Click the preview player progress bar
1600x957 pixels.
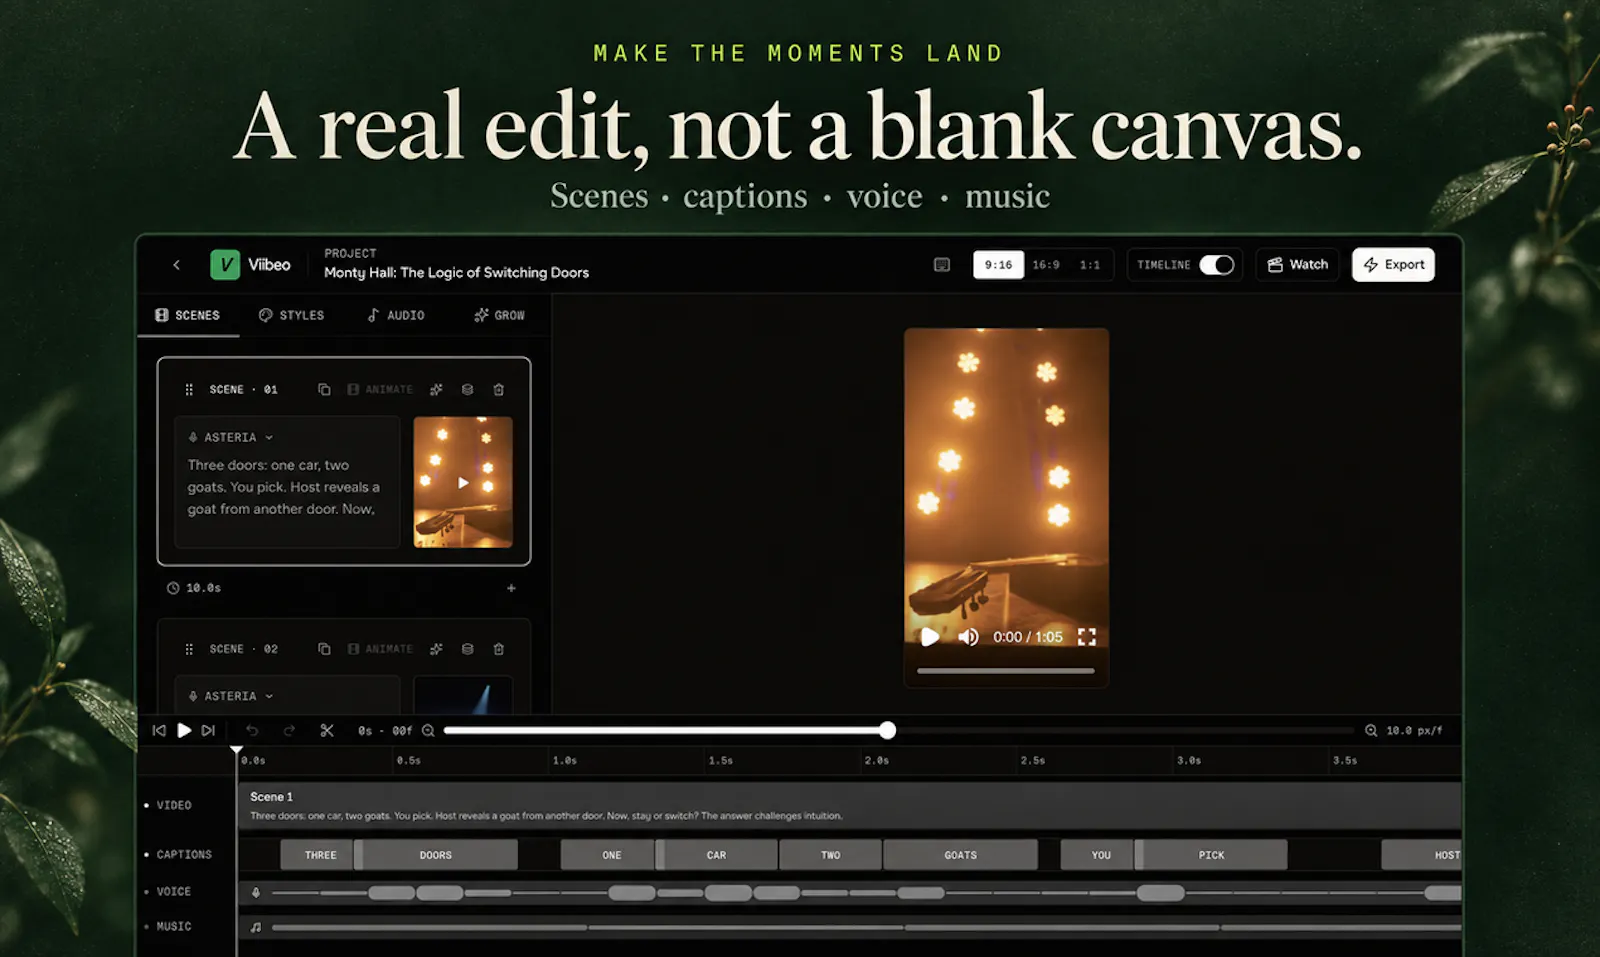1006,671
